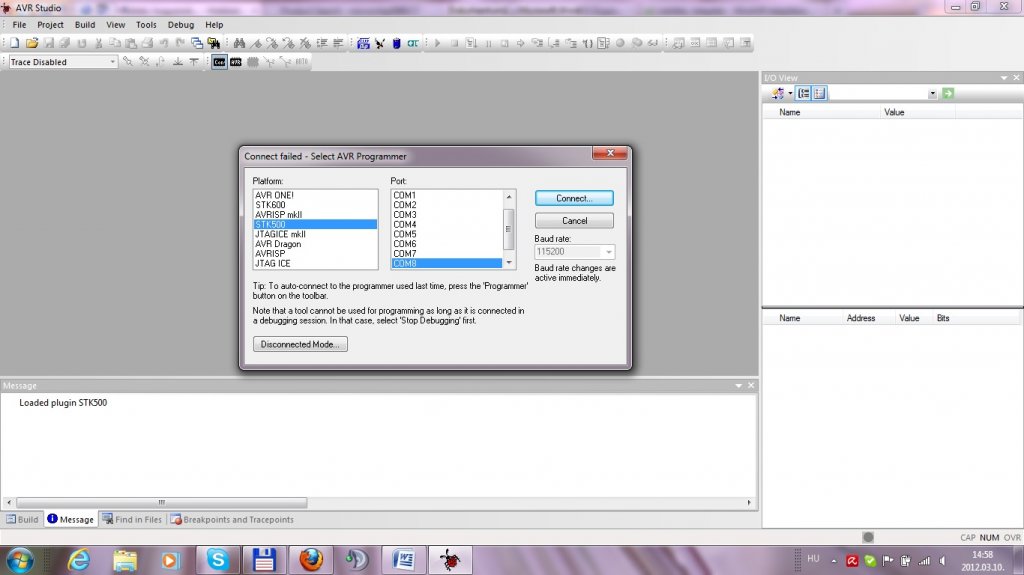Toggle I/O View tree display icon
The width and height of the screenshot is (1024, 575).
(x=803, y=93)
